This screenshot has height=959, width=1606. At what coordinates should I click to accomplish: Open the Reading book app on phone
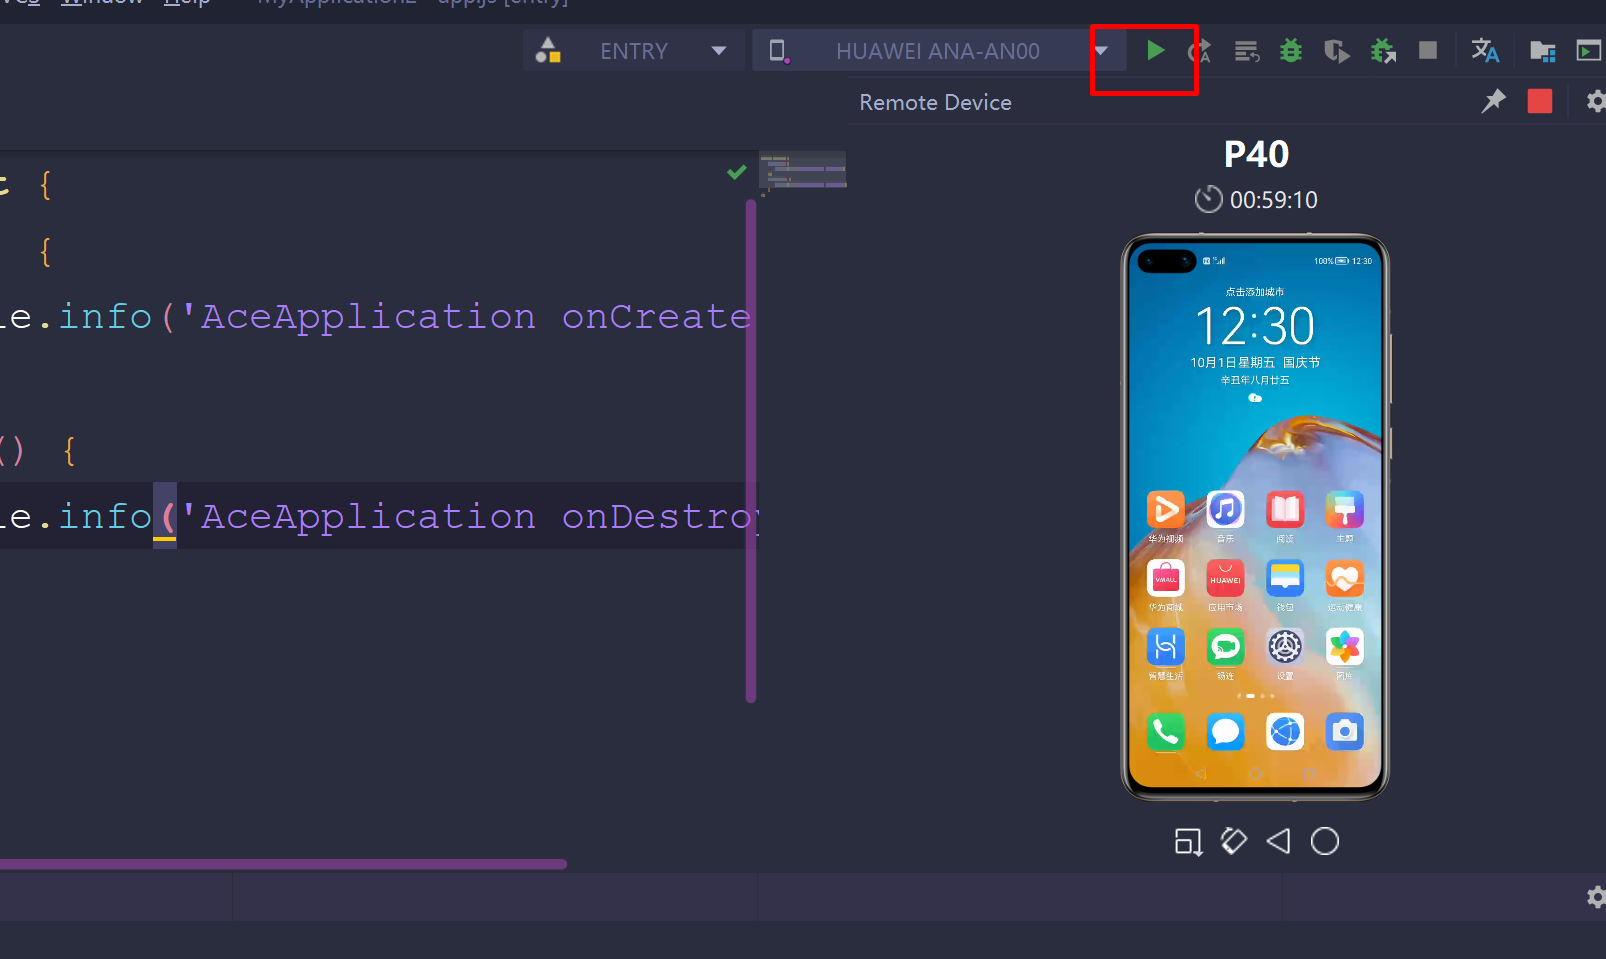click(1285, 510)
